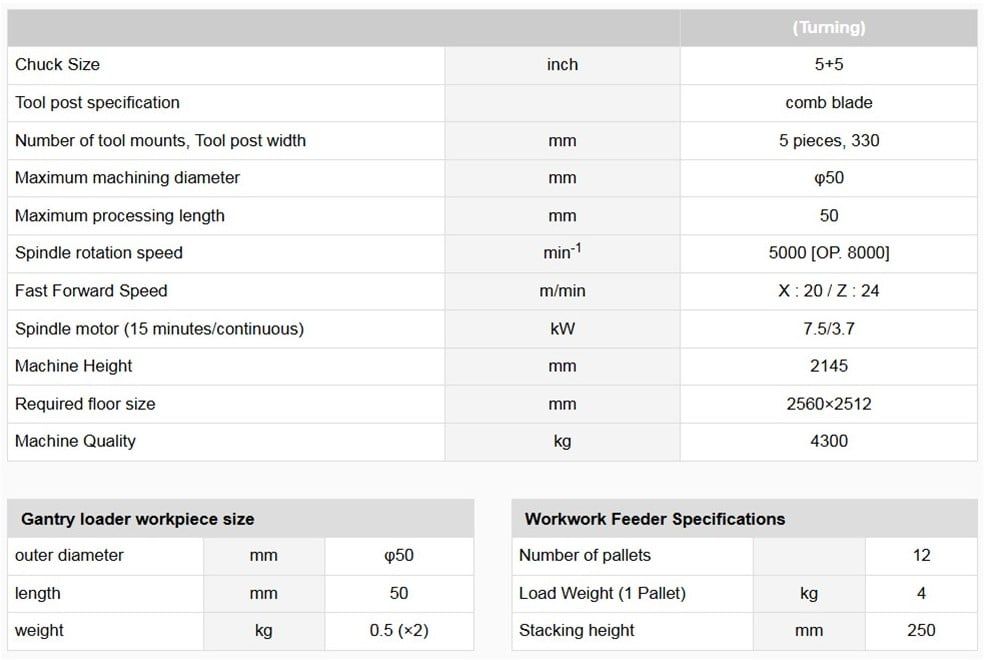Click the 'comb blade' value cell
987x660 pixels.
click(828, 102)
